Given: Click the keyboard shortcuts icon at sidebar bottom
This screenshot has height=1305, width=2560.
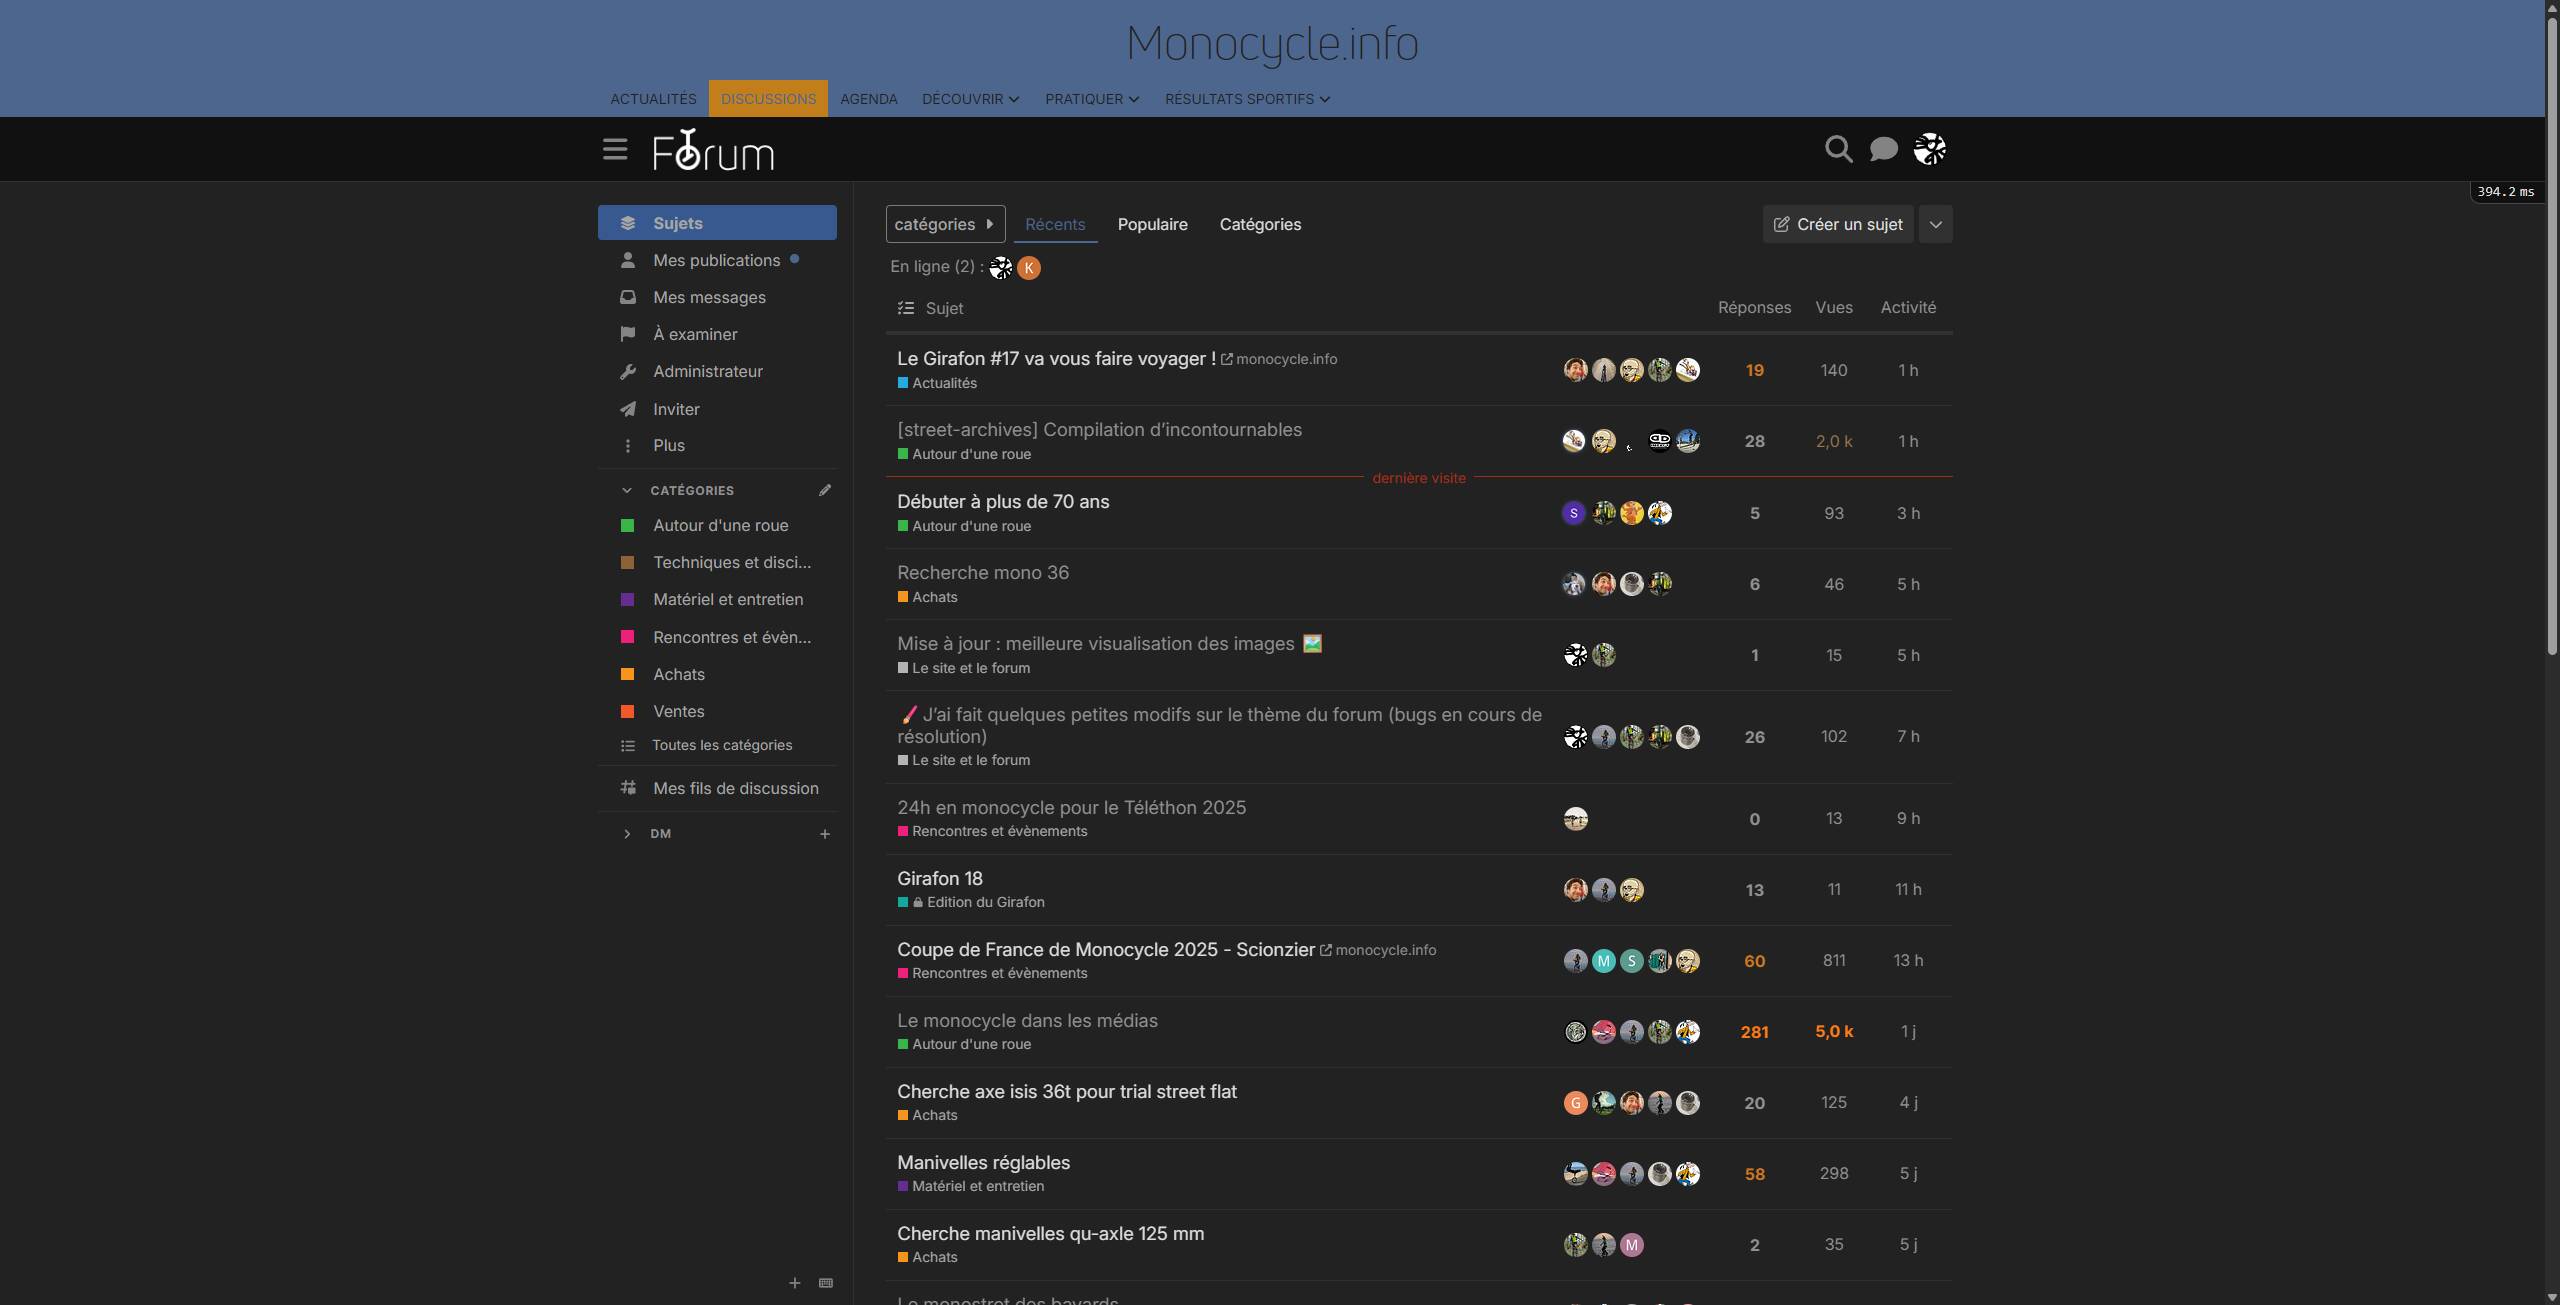Looking at the screenshot, I should [826, 1283].
